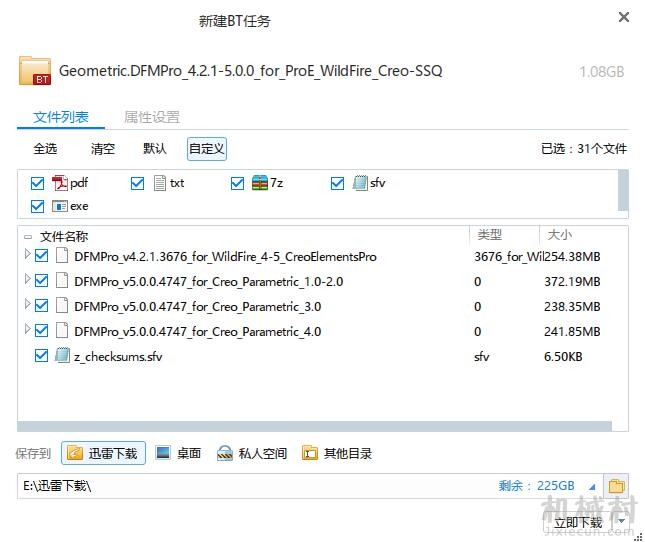Screen dimensions: 645x542
Task: Click the pdf file type icon
Action: (60, 183)
